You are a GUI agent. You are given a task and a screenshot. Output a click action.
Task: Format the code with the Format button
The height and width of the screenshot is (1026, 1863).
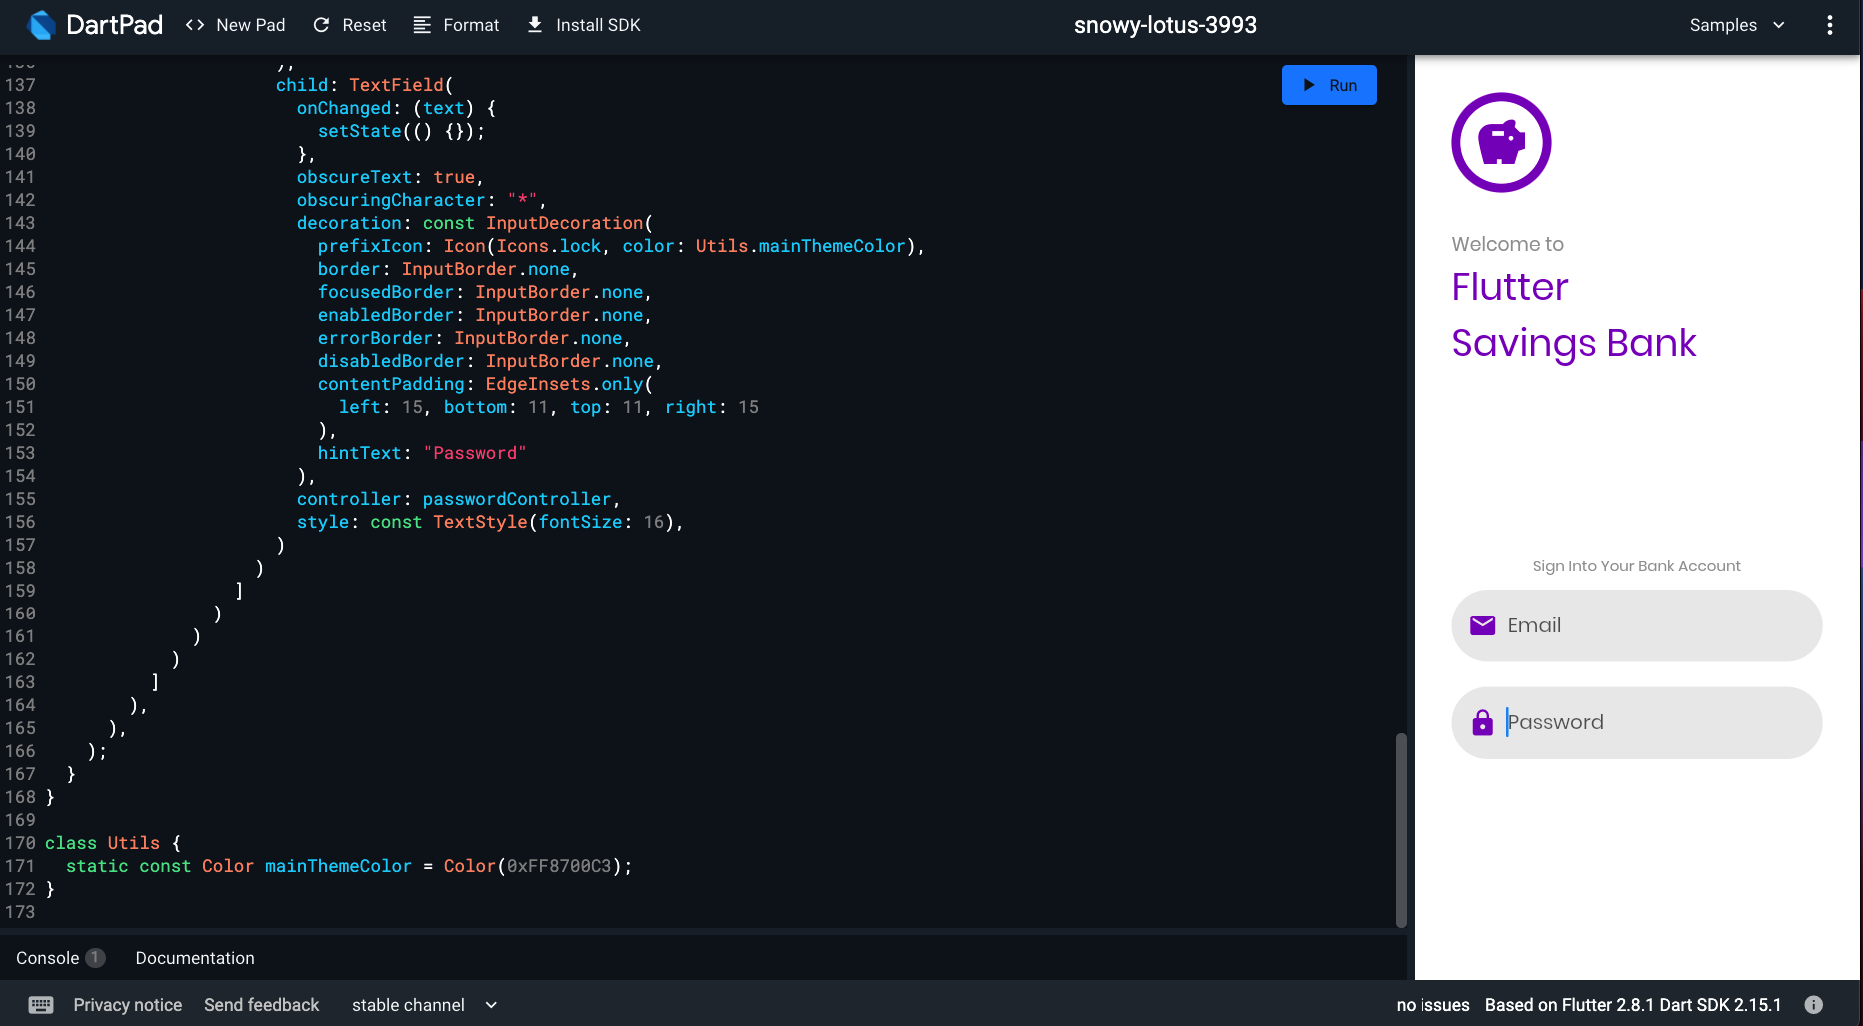tap(456, 25)
